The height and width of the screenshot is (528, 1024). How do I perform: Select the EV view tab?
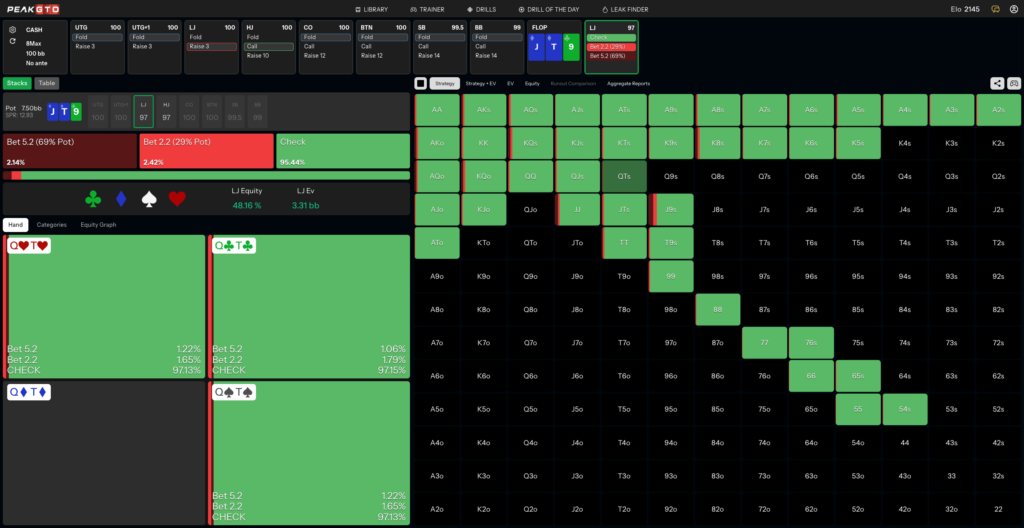tap(511, 84)
